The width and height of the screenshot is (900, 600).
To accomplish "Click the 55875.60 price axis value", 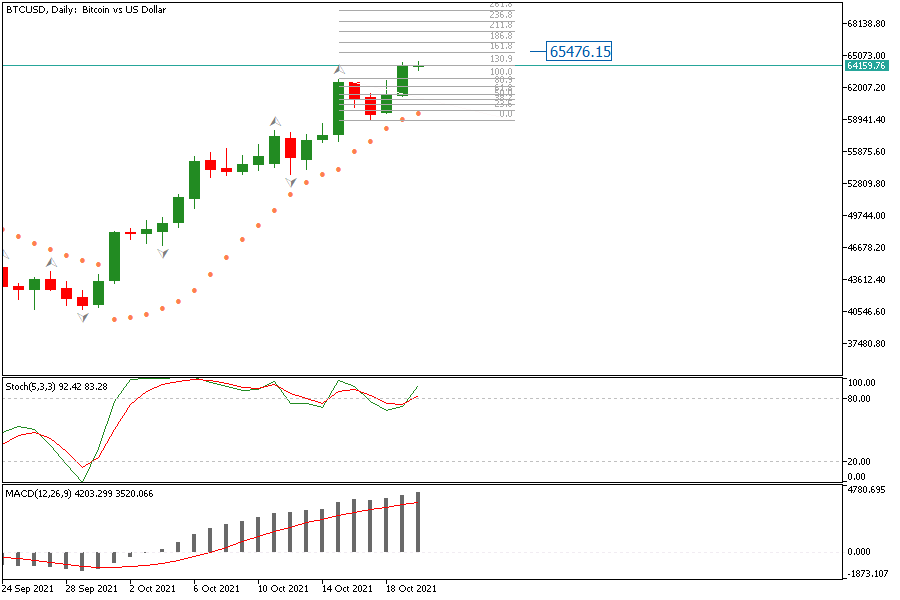I will point(866,152).
